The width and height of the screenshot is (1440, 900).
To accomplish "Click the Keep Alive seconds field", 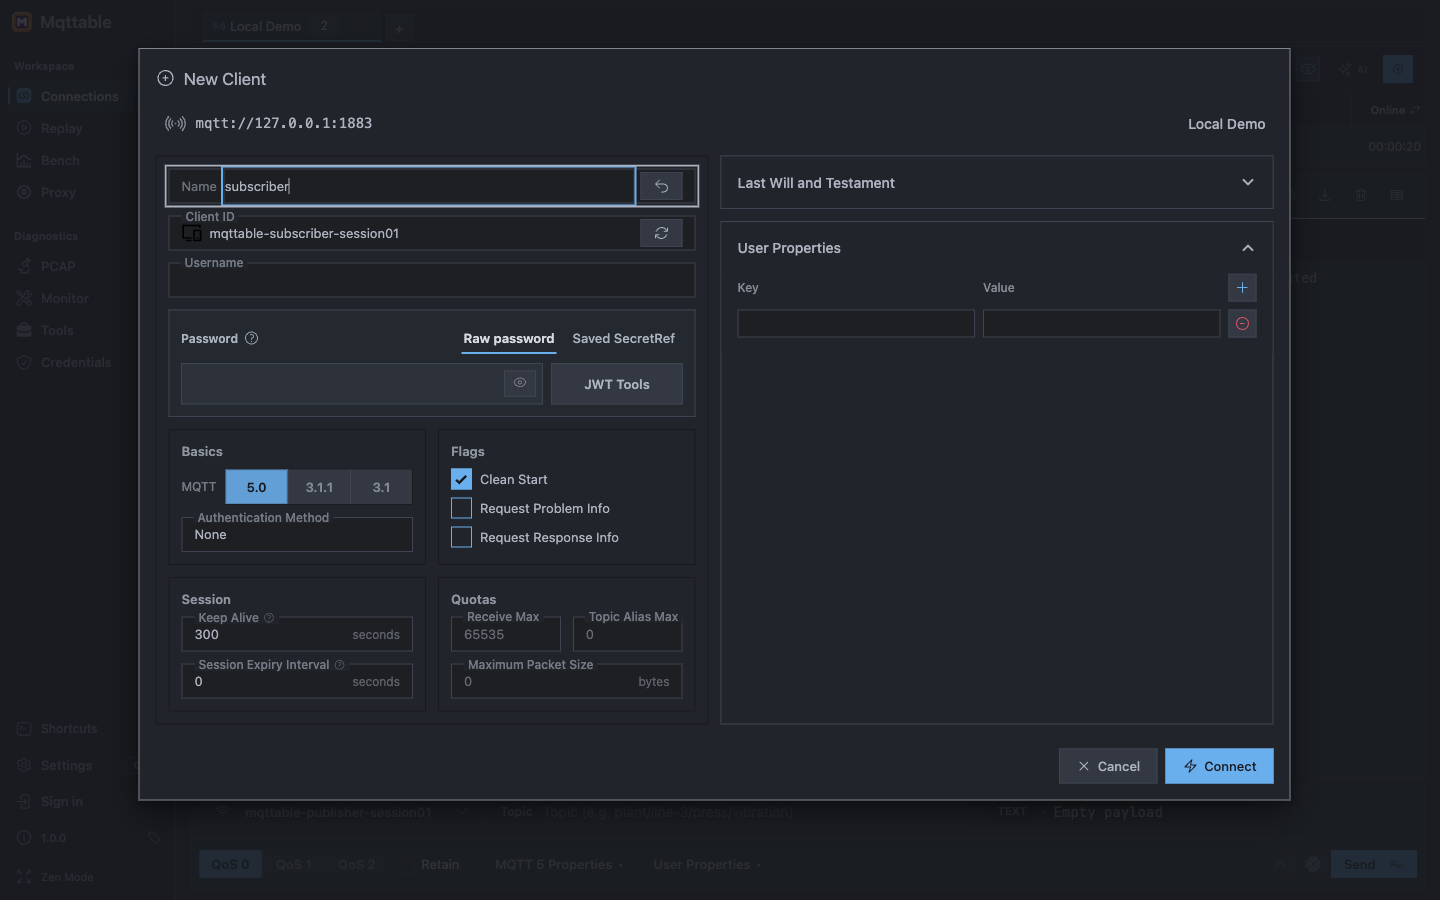I will click(297, 634).
